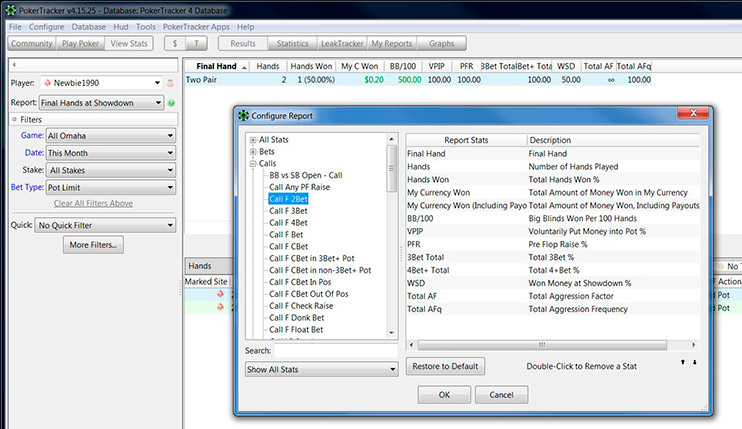This screenshot has width=742, height=429.
Task: Click the More Filters button
Action: coord(93,245)
